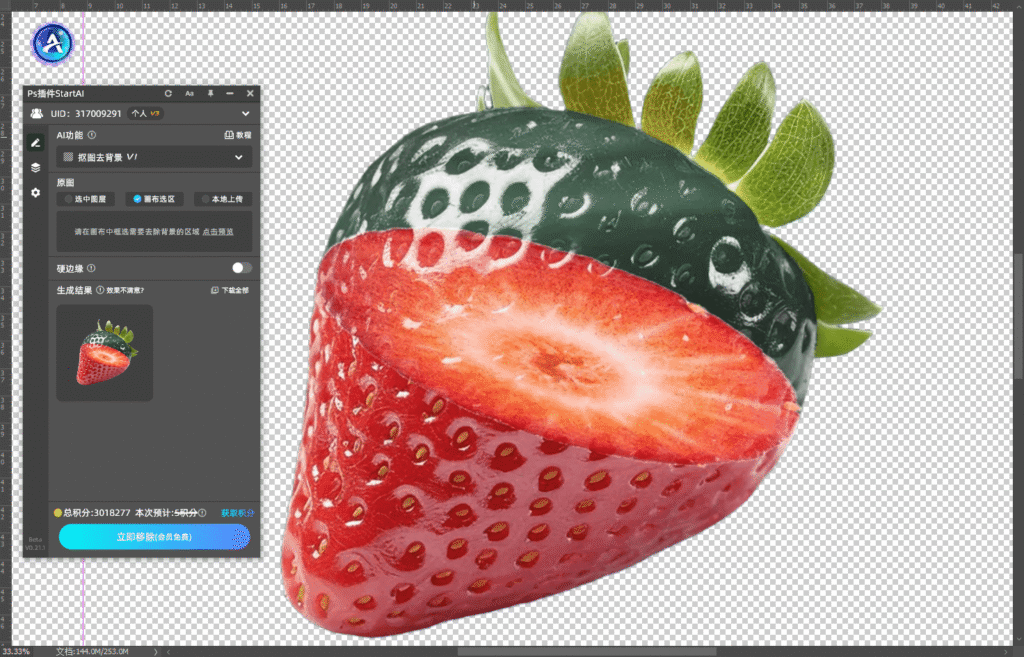The width and height of the screenshot is (1024, 657).
Task: Open the layers stack tab in the sidebar
Action: coord(35,167)
